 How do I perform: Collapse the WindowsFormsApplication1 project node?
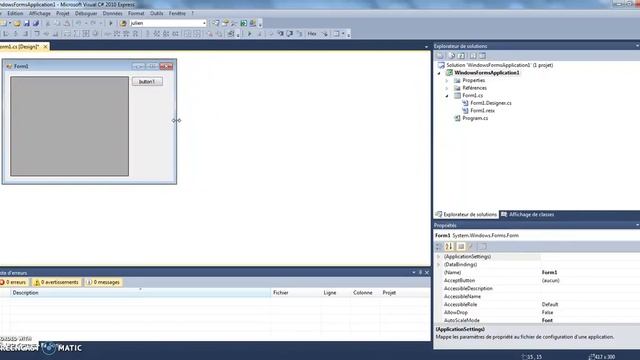tap(439, 73)
